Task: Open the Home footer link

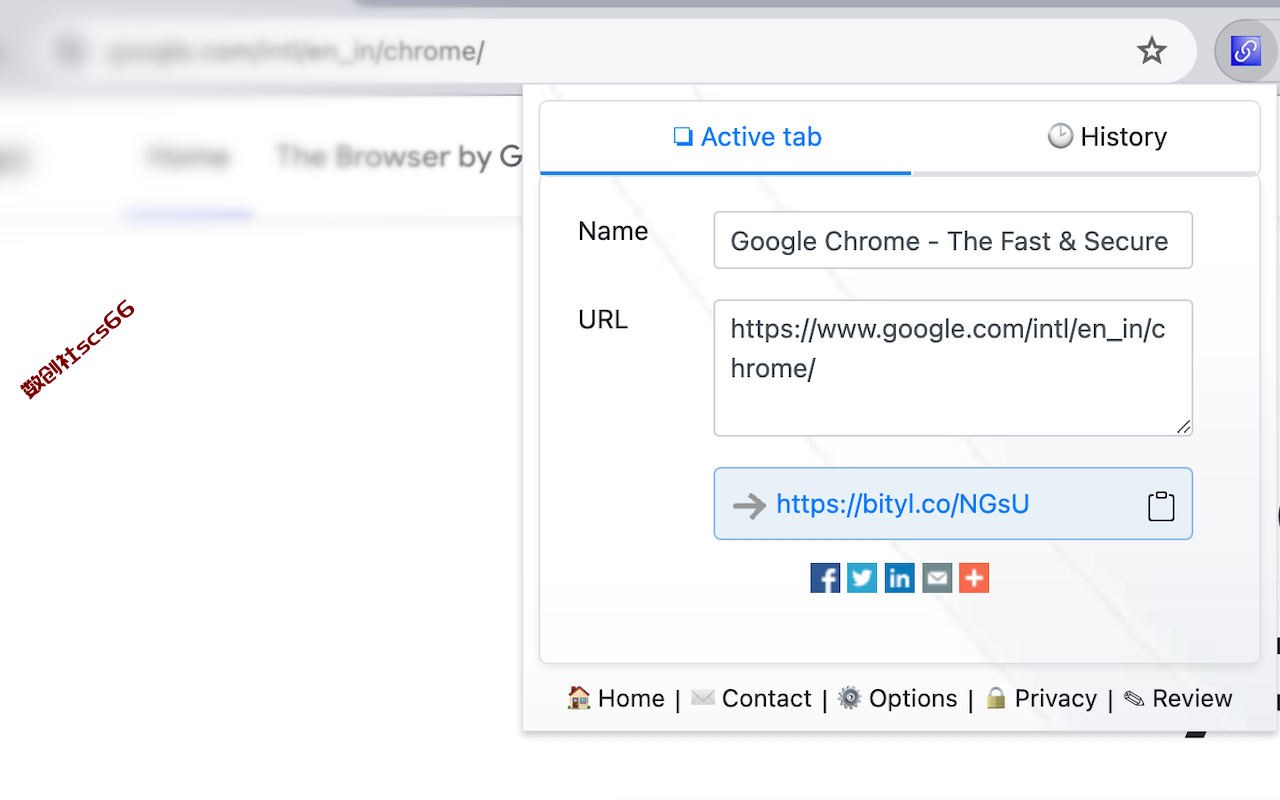Action: point(616,698)
